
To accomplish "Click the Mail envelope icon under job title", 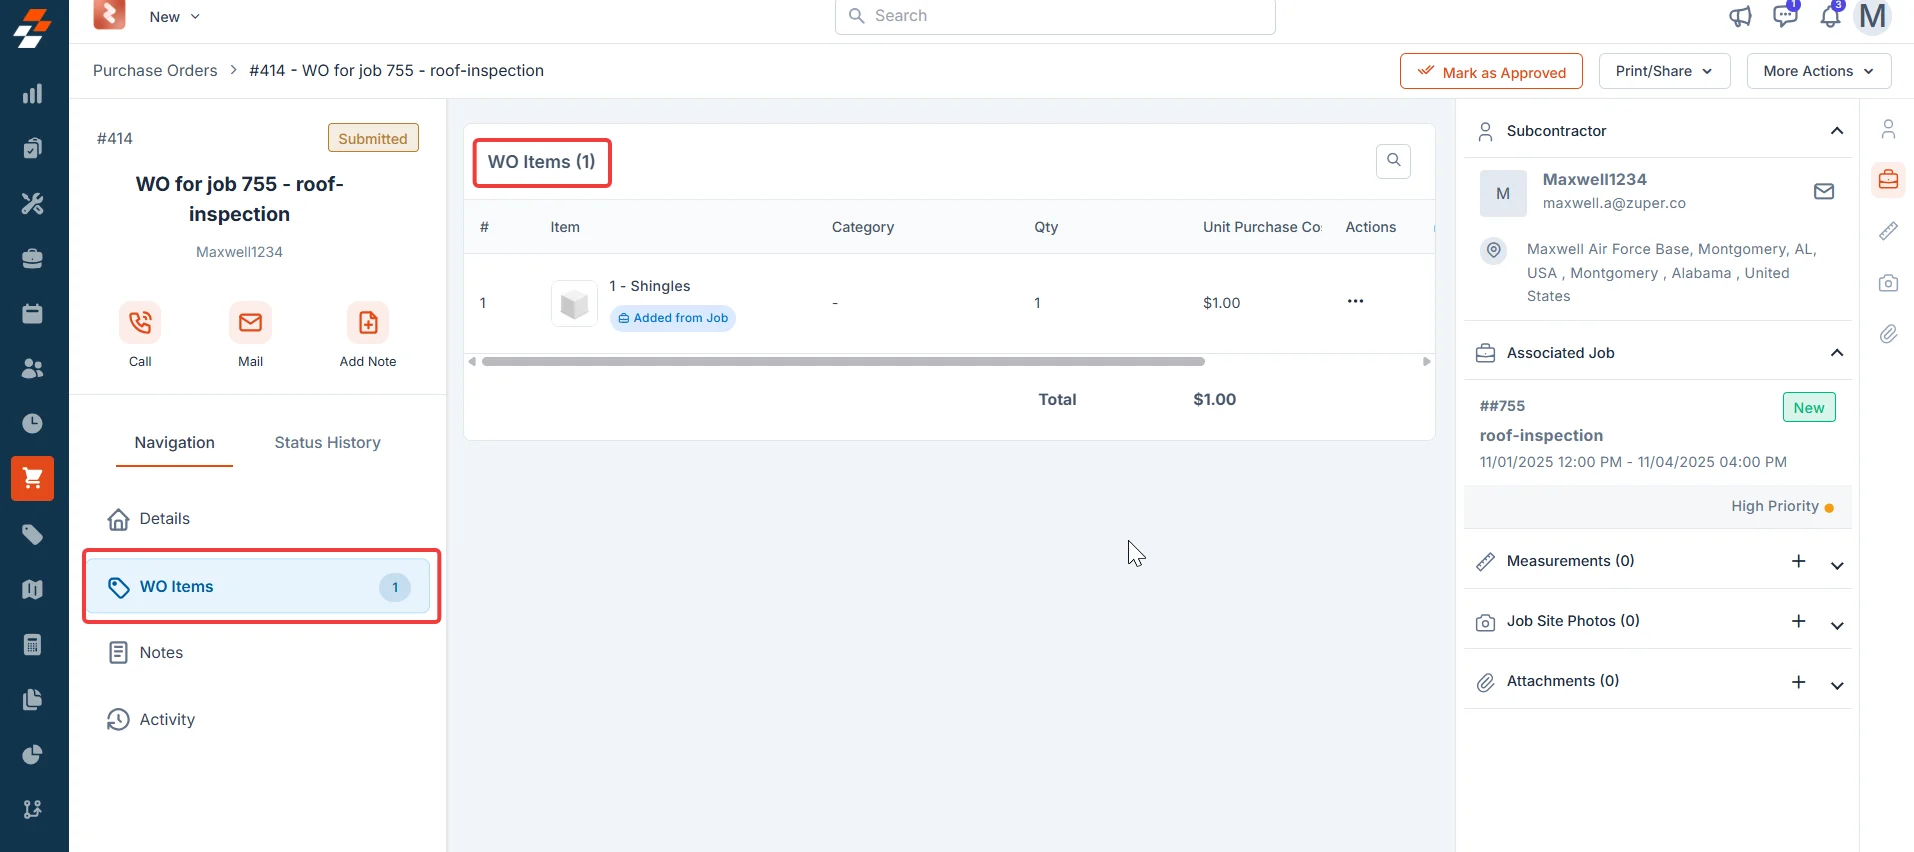I will click(250, 322).
